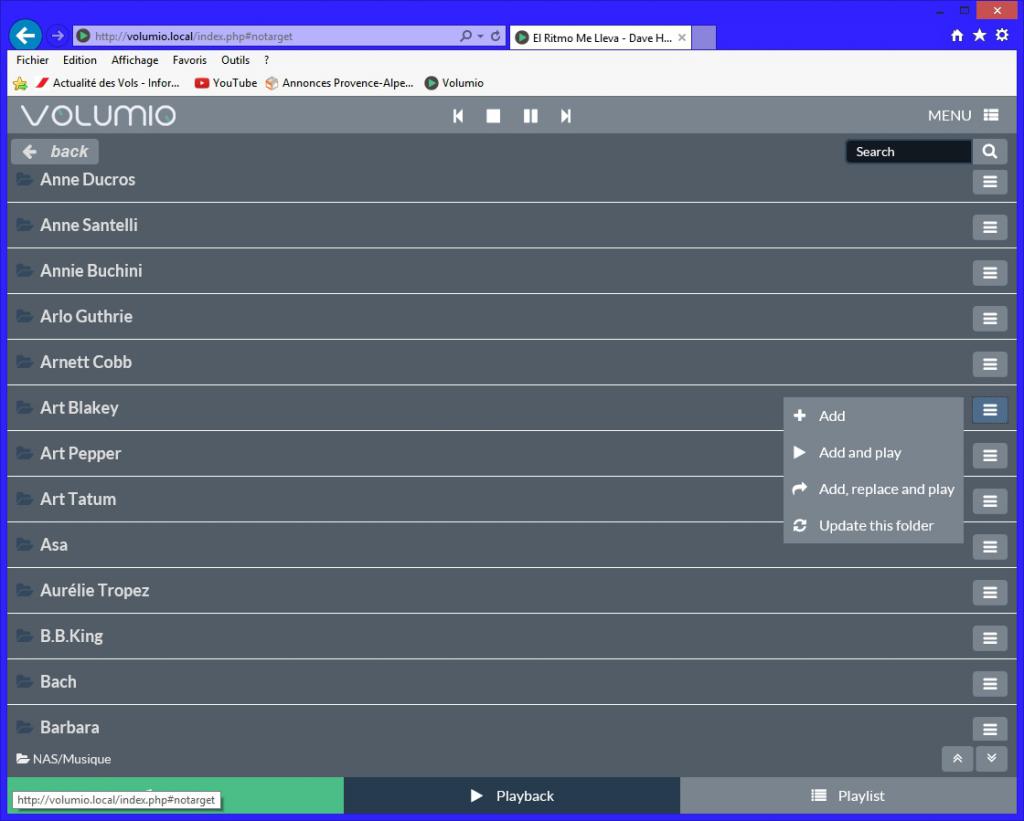
Task: Open actions menu for Anne Santelli
Action: (x=989, y=227)
